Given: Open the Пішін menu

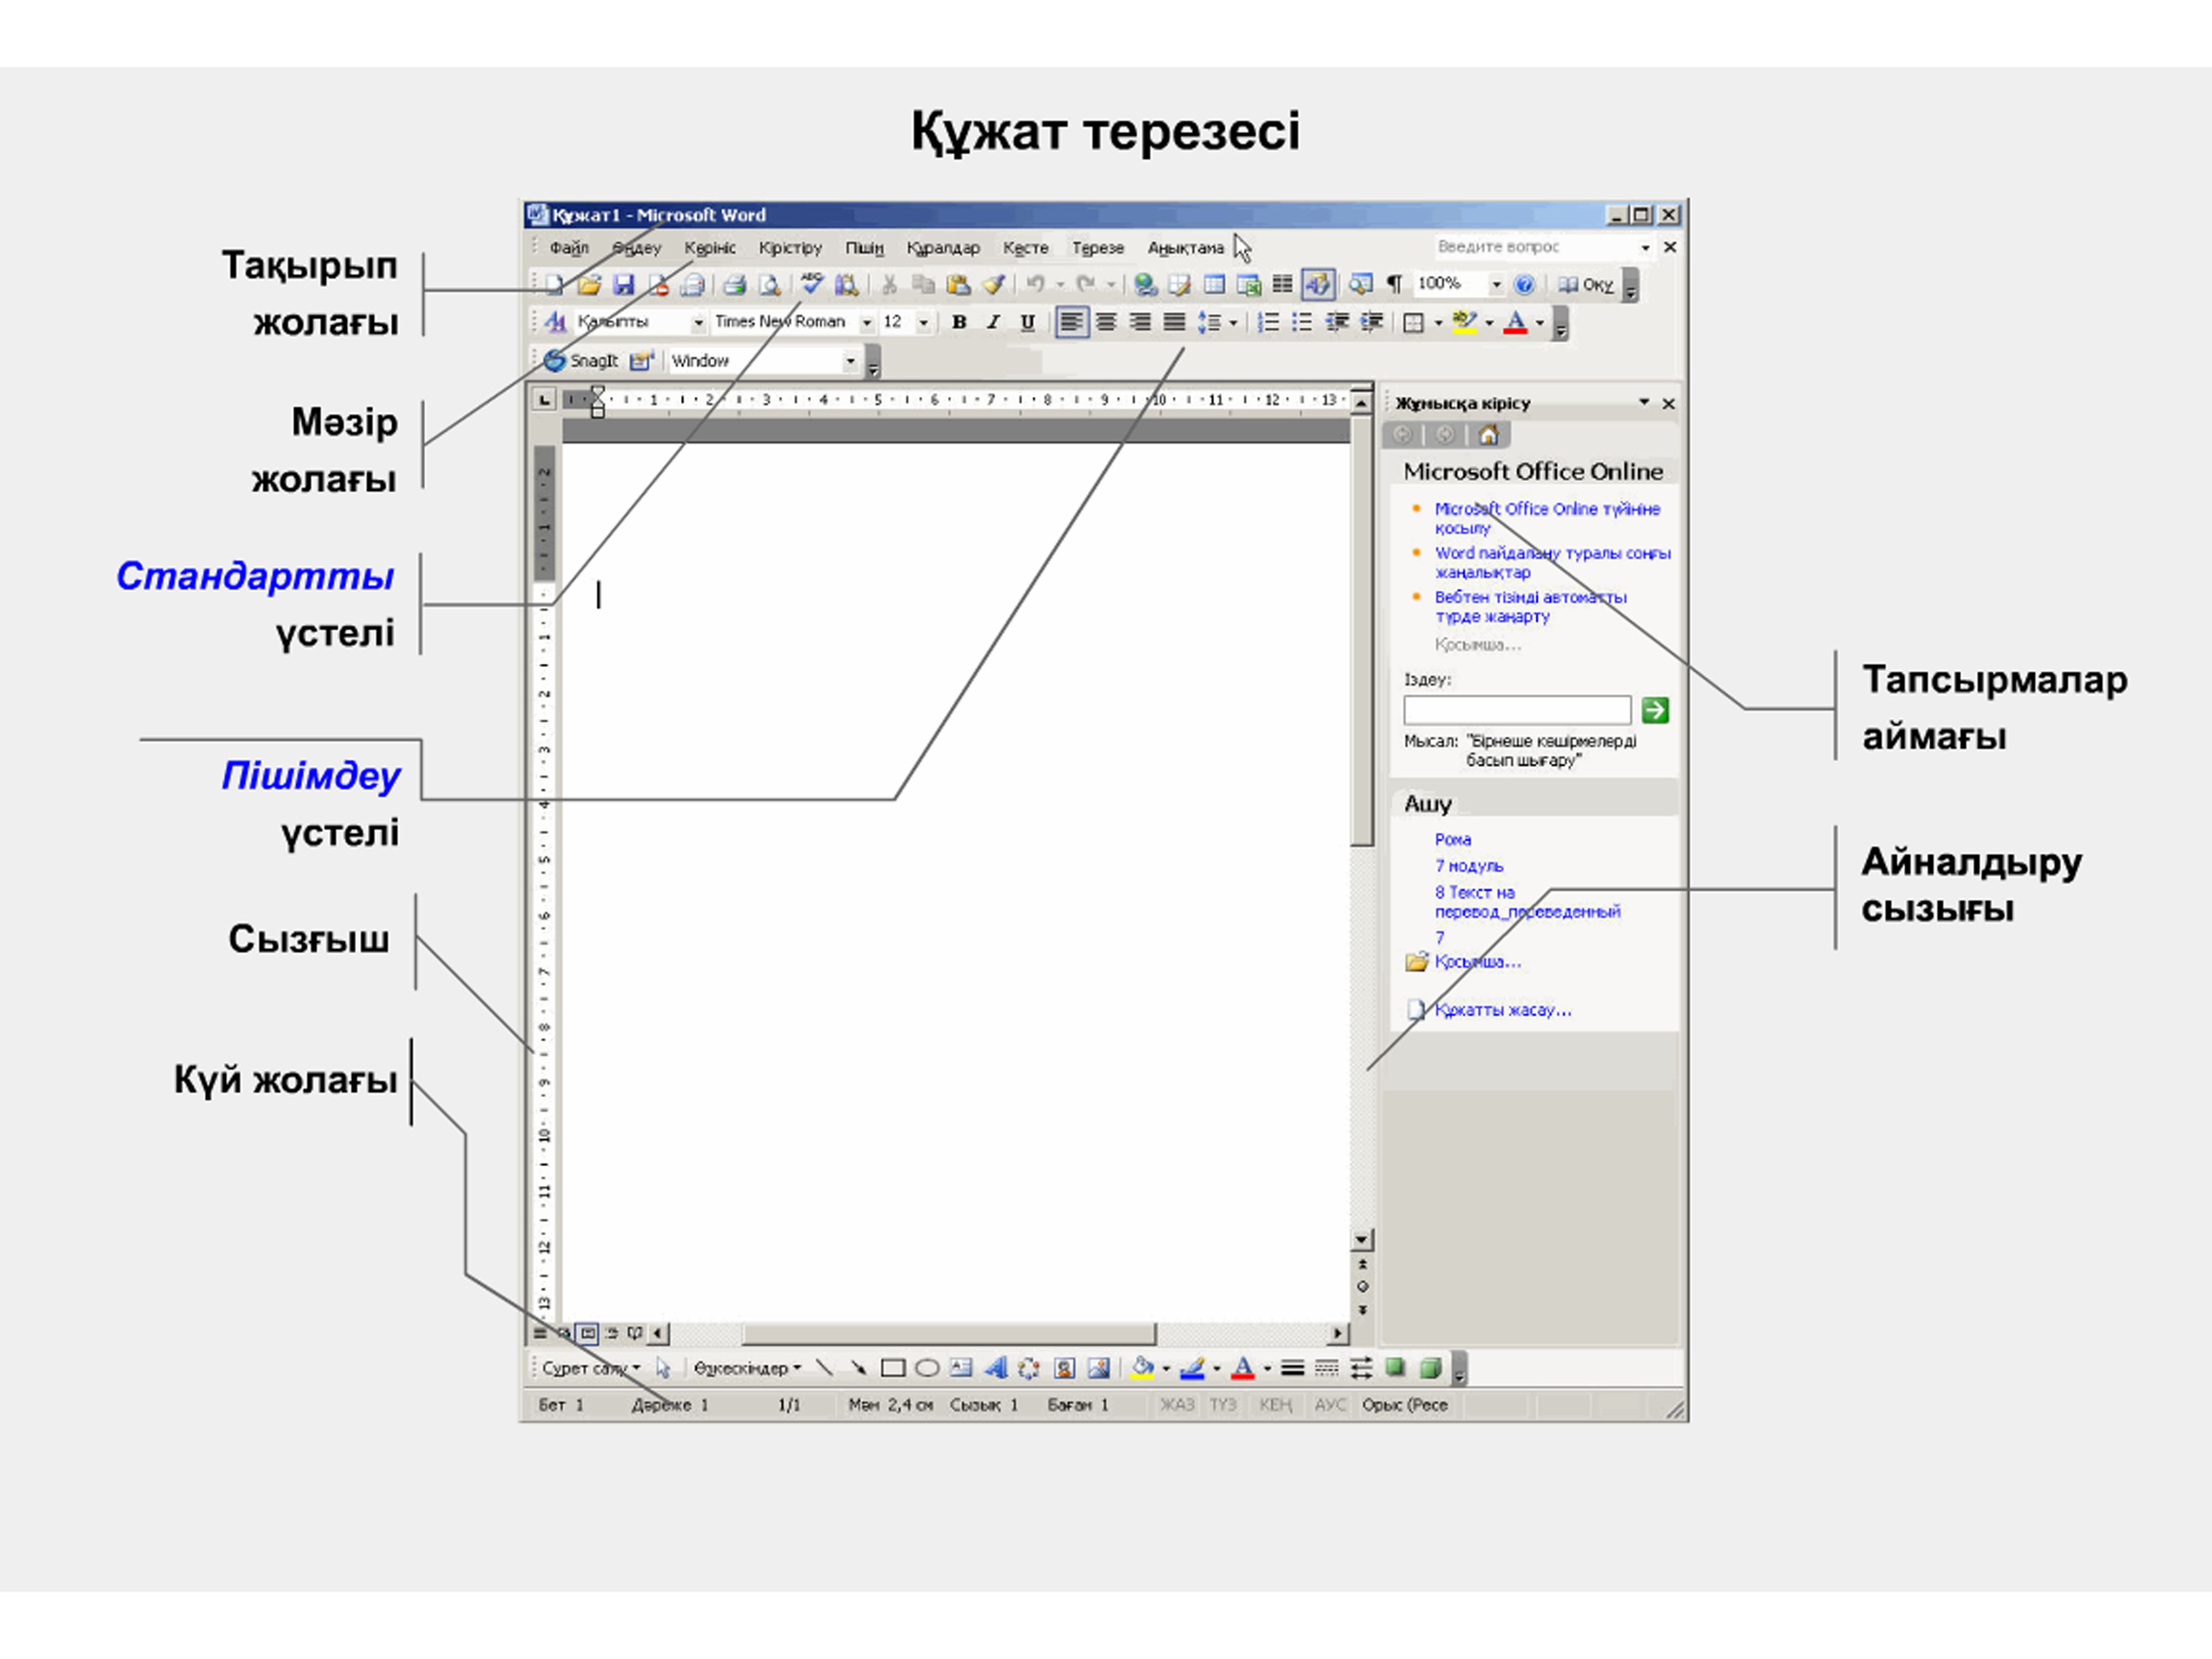Looking at the screenshot, I should [x=864, y=248].
